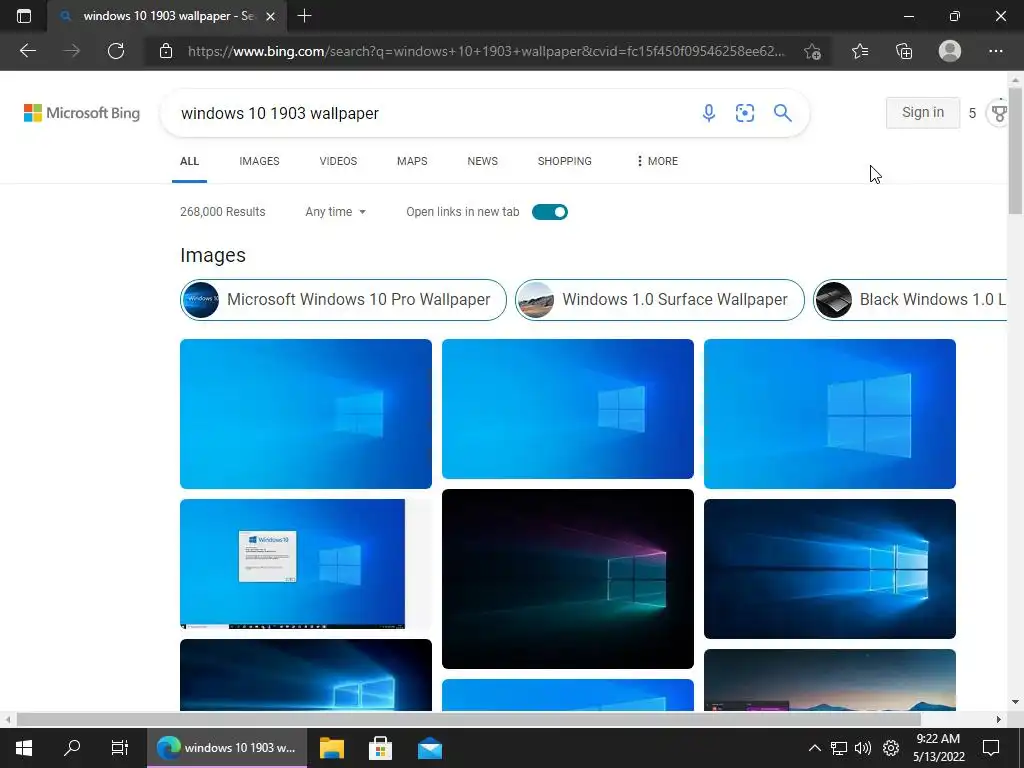This screenshot has width=1024, height=768.
Task: Click the rewards points number 5
Action: click(972, 114)
